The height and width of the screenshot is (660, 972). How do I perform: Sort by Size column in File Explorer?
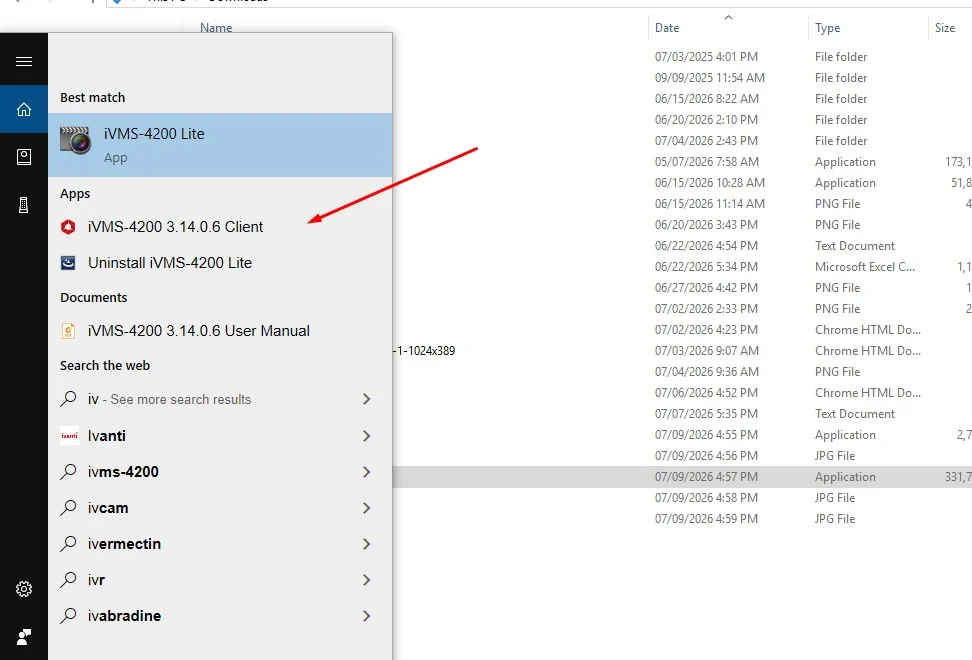coord(950,27)
